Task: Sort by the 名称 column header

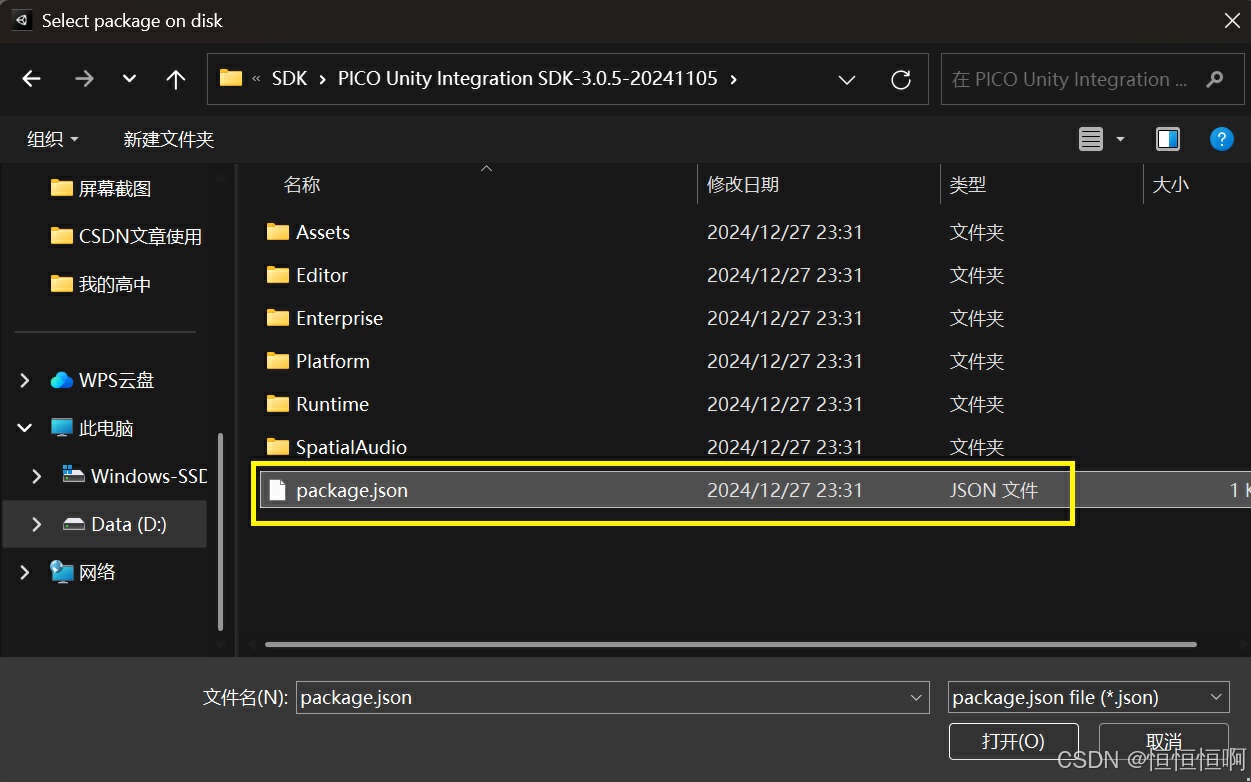Action: 302,184
